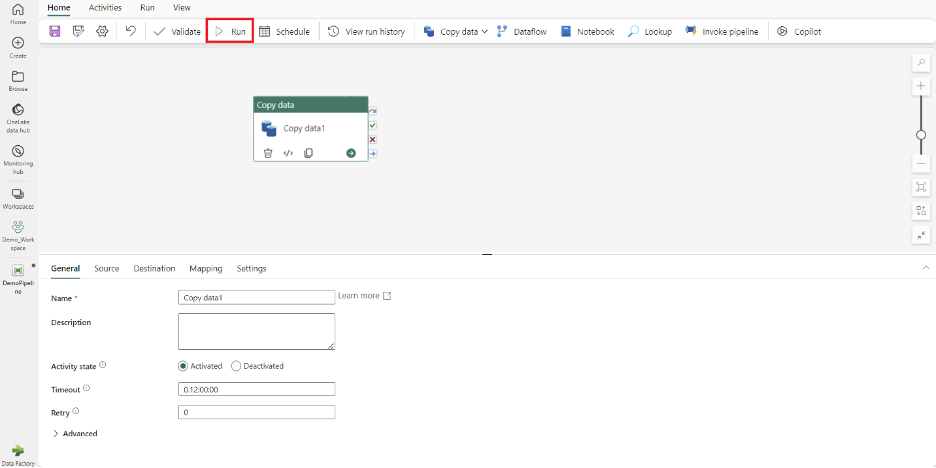Click the On fail red X connector
Image resolution: width=936 pixels, height=468 pixels.
coord(372,140)
